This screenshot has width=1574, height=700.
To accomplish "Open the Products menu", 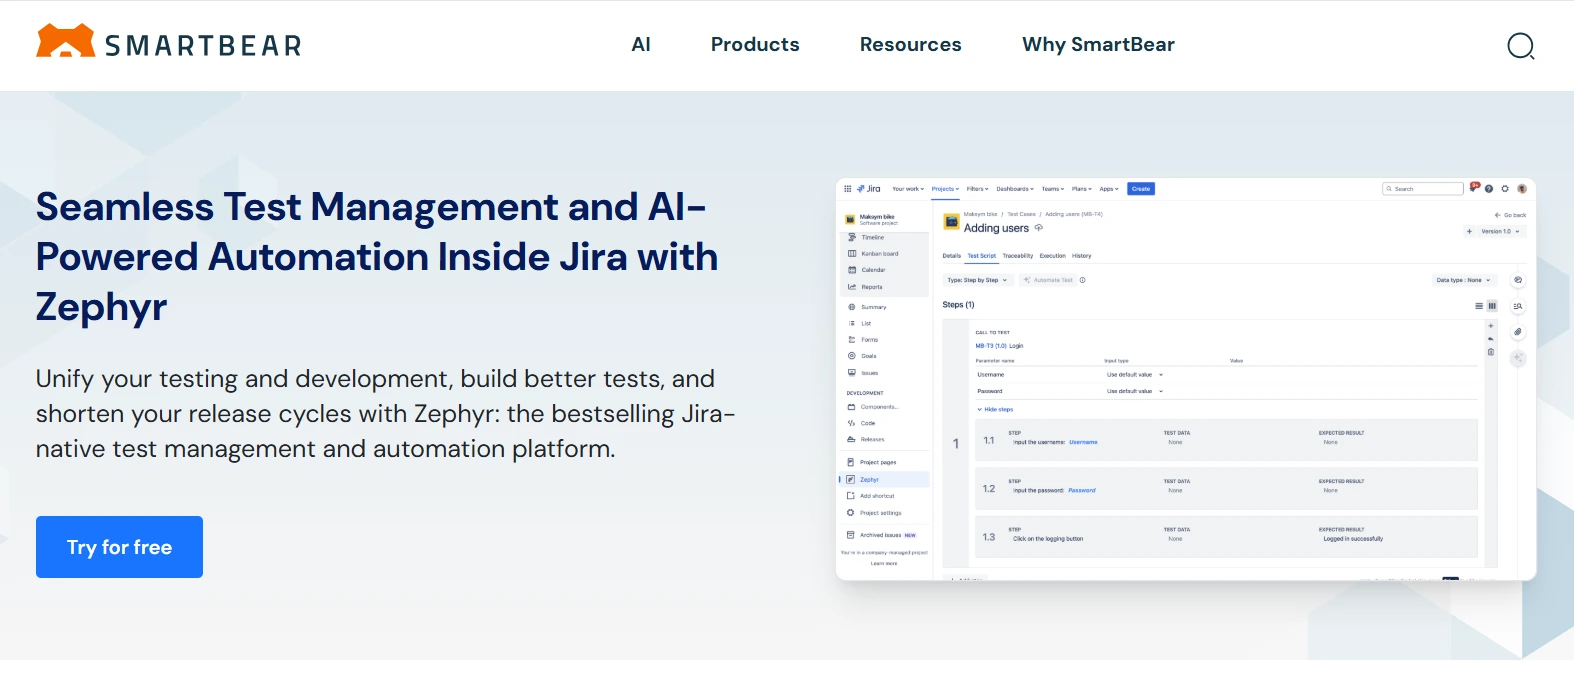I will point(755,44).
